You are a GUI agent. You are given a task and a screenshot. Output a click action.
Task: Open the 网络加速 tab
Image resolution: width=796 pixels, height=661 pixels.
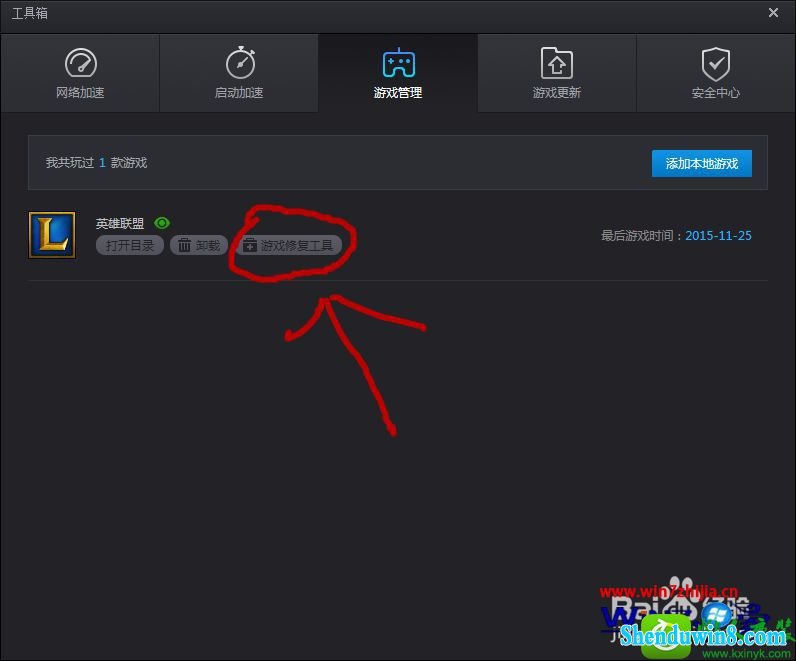click(80, 74)
